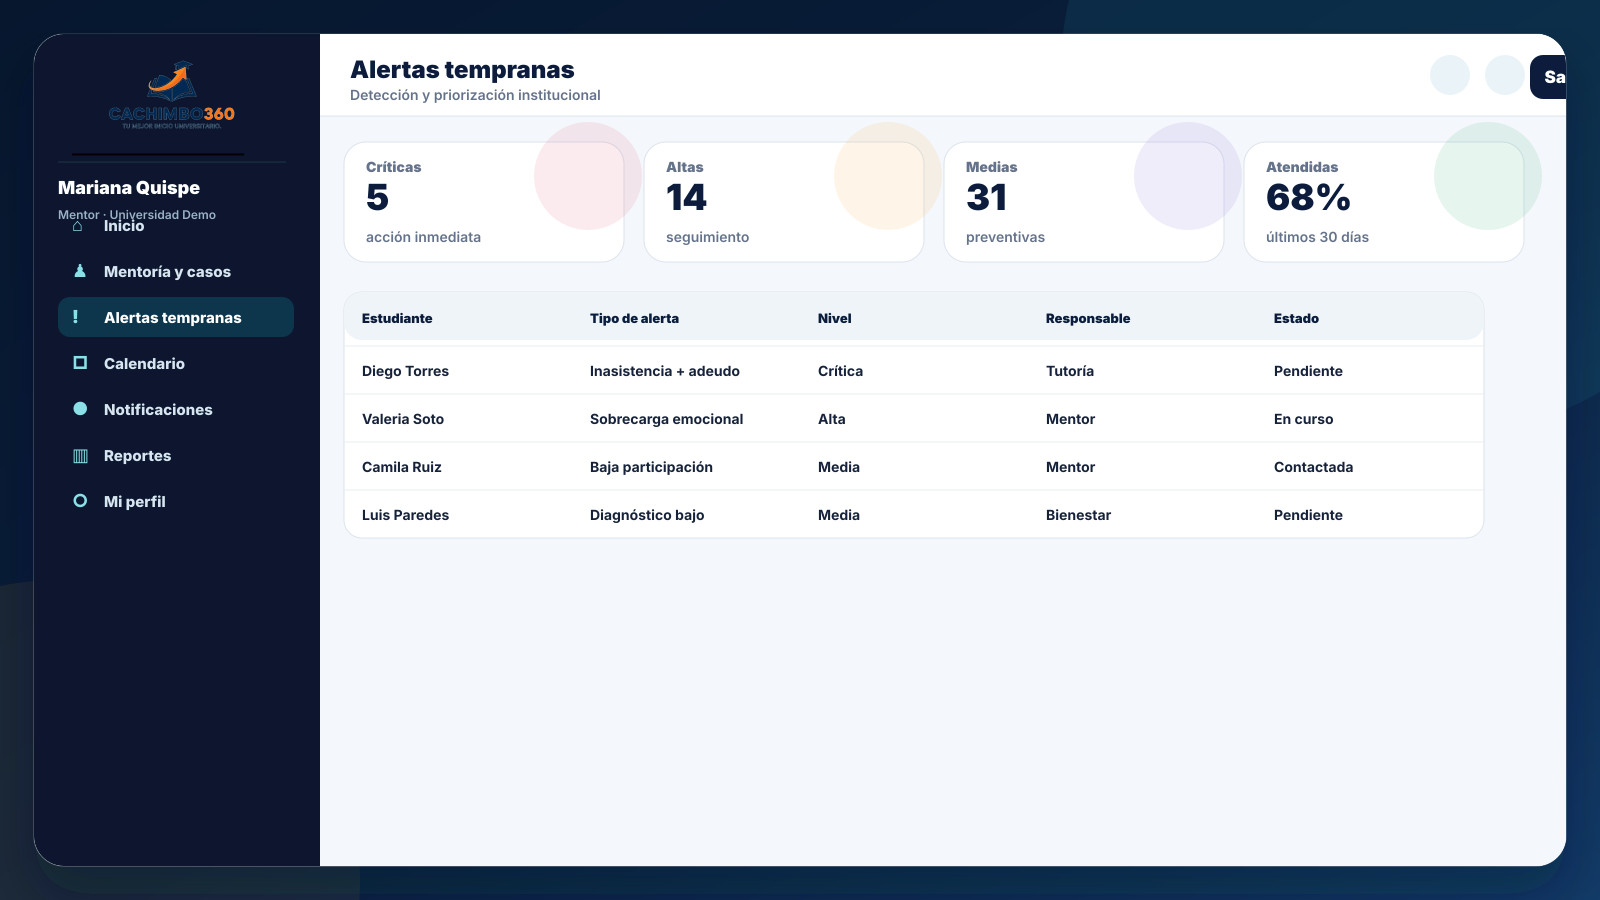Click the first round header button
This screenshot has height=900, width=1600.
(1450, 75)
